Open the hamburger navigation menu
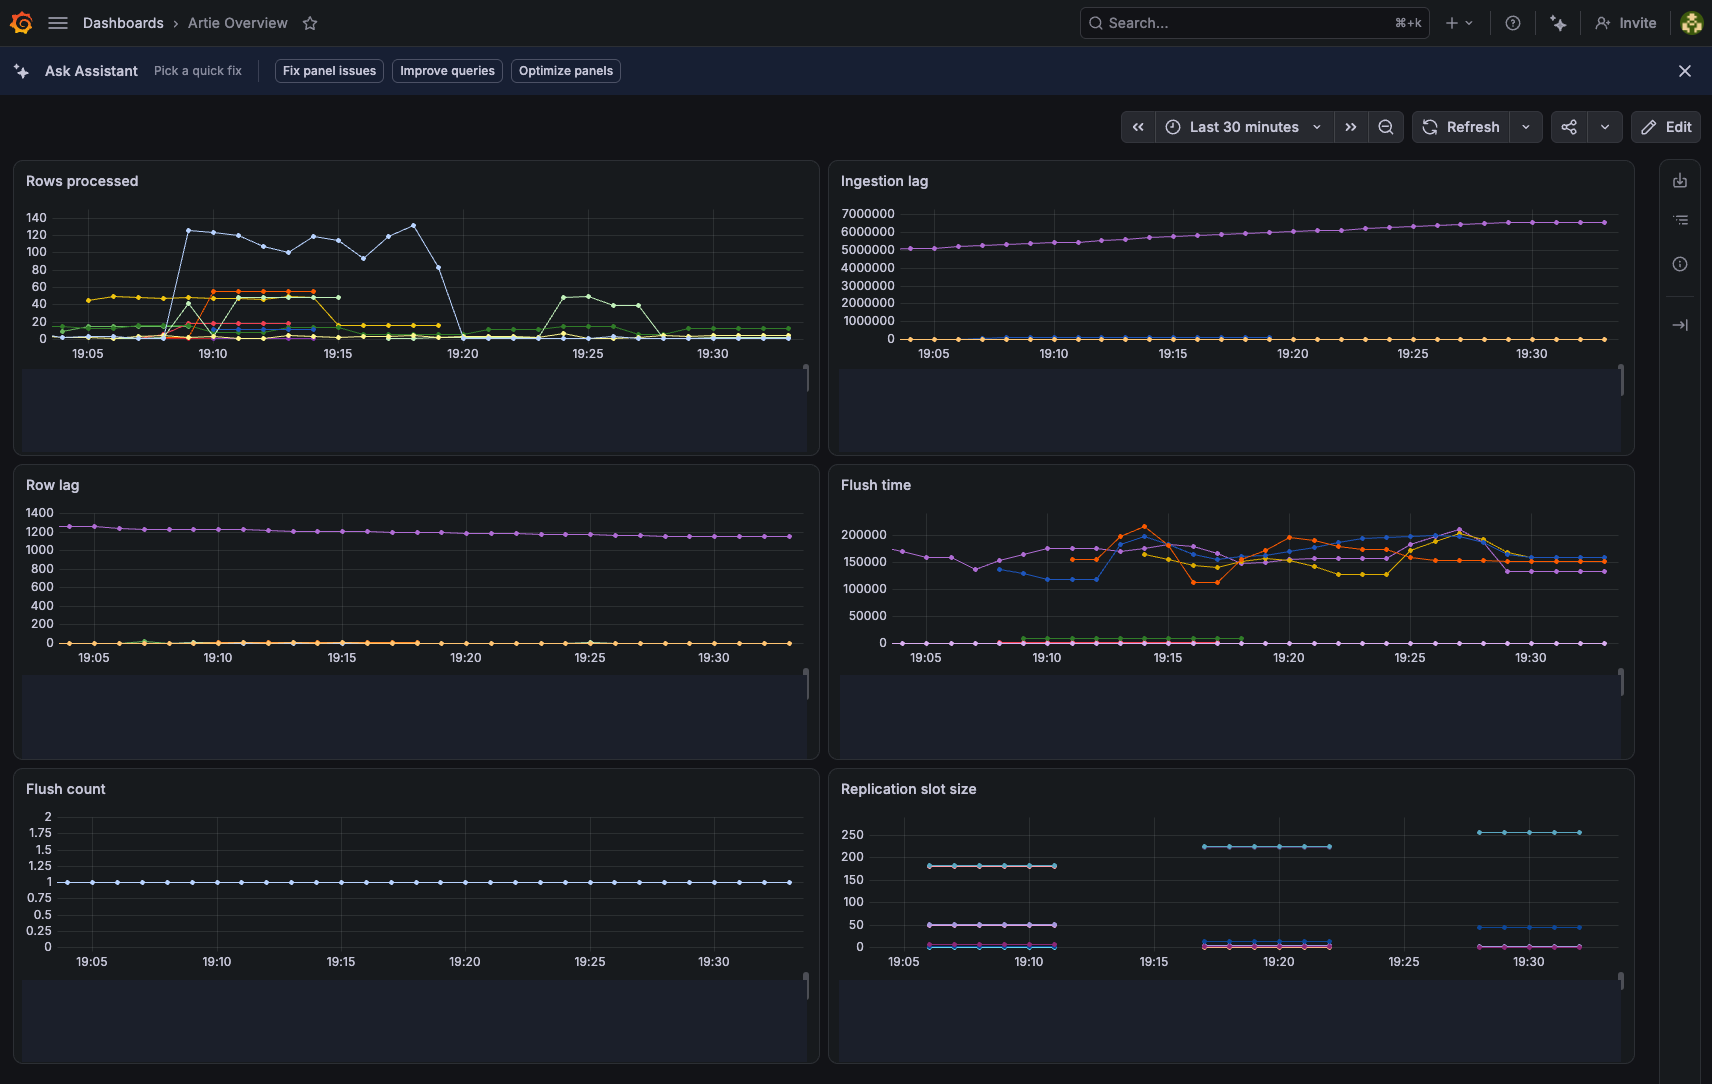 pyautogui.click(x=58, y=23)
